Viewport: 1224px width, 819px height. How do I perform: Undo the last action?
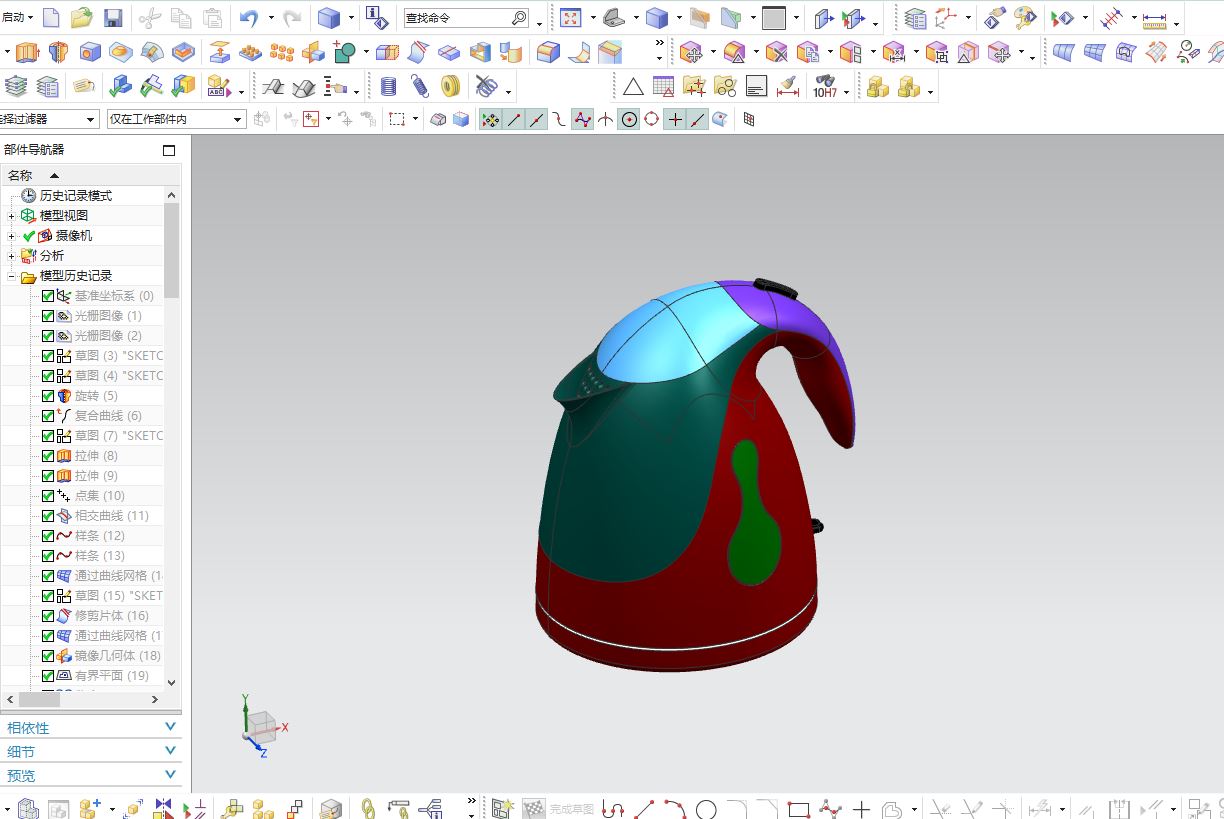tap(249, 18)
